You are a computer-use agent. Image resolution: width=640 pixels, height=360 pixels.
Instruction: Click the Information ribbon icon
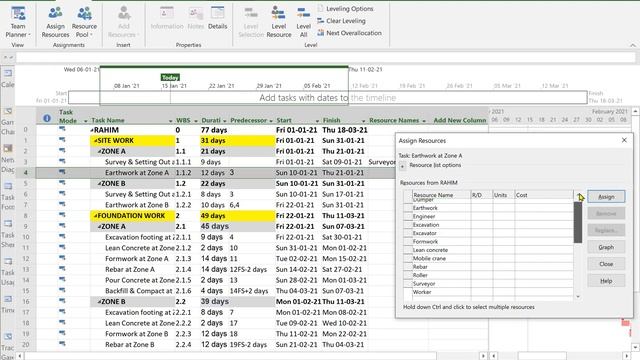click(x=167, y=18)
